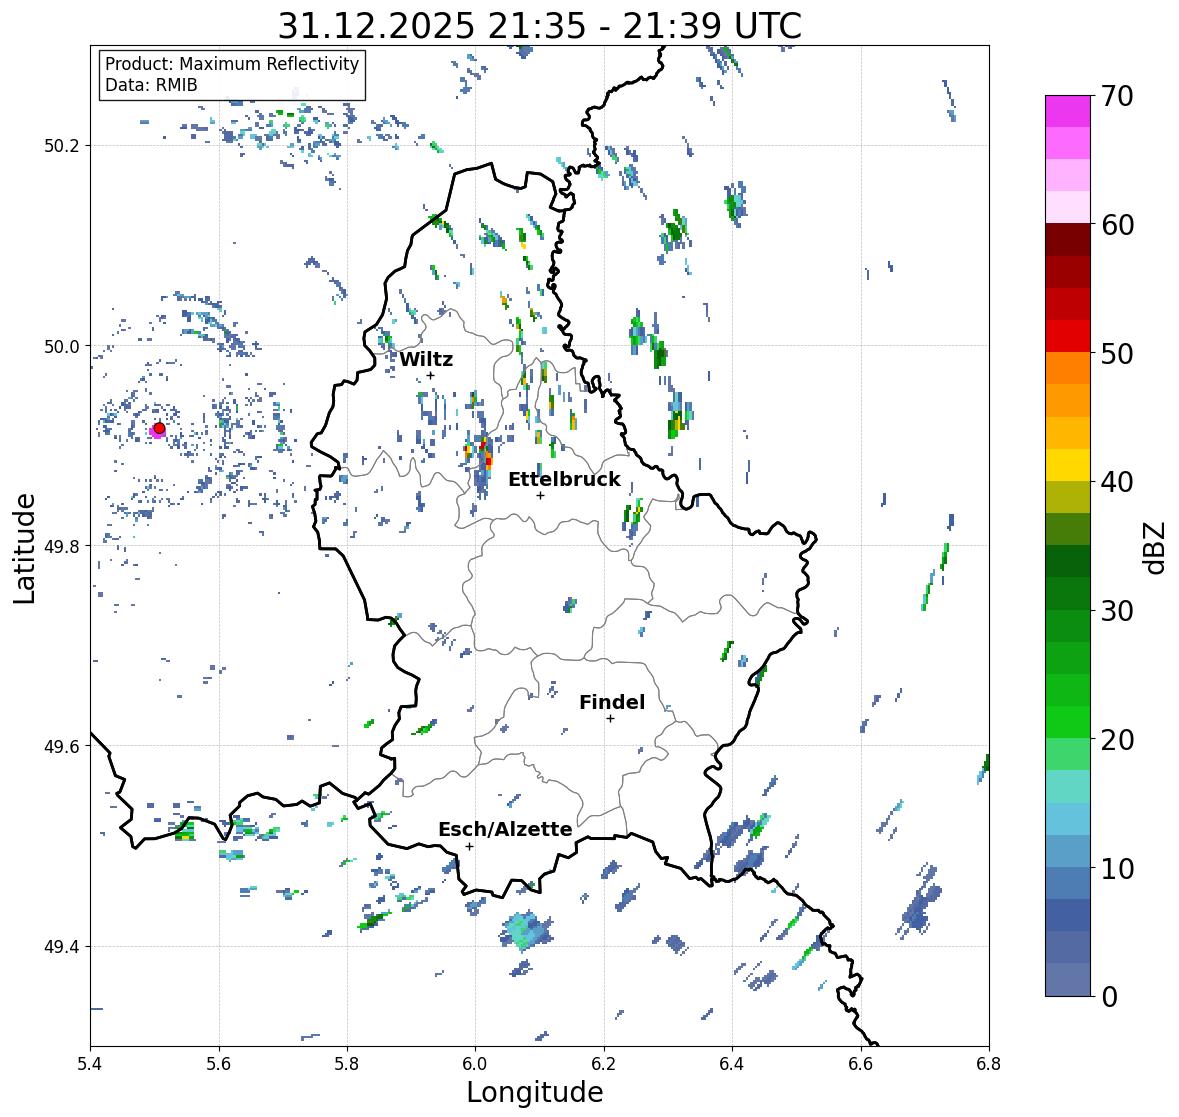Viewport: 1179px width, 1117px height.
Task: Click the 50.2 latitude tick label
Action: [62, 146]
